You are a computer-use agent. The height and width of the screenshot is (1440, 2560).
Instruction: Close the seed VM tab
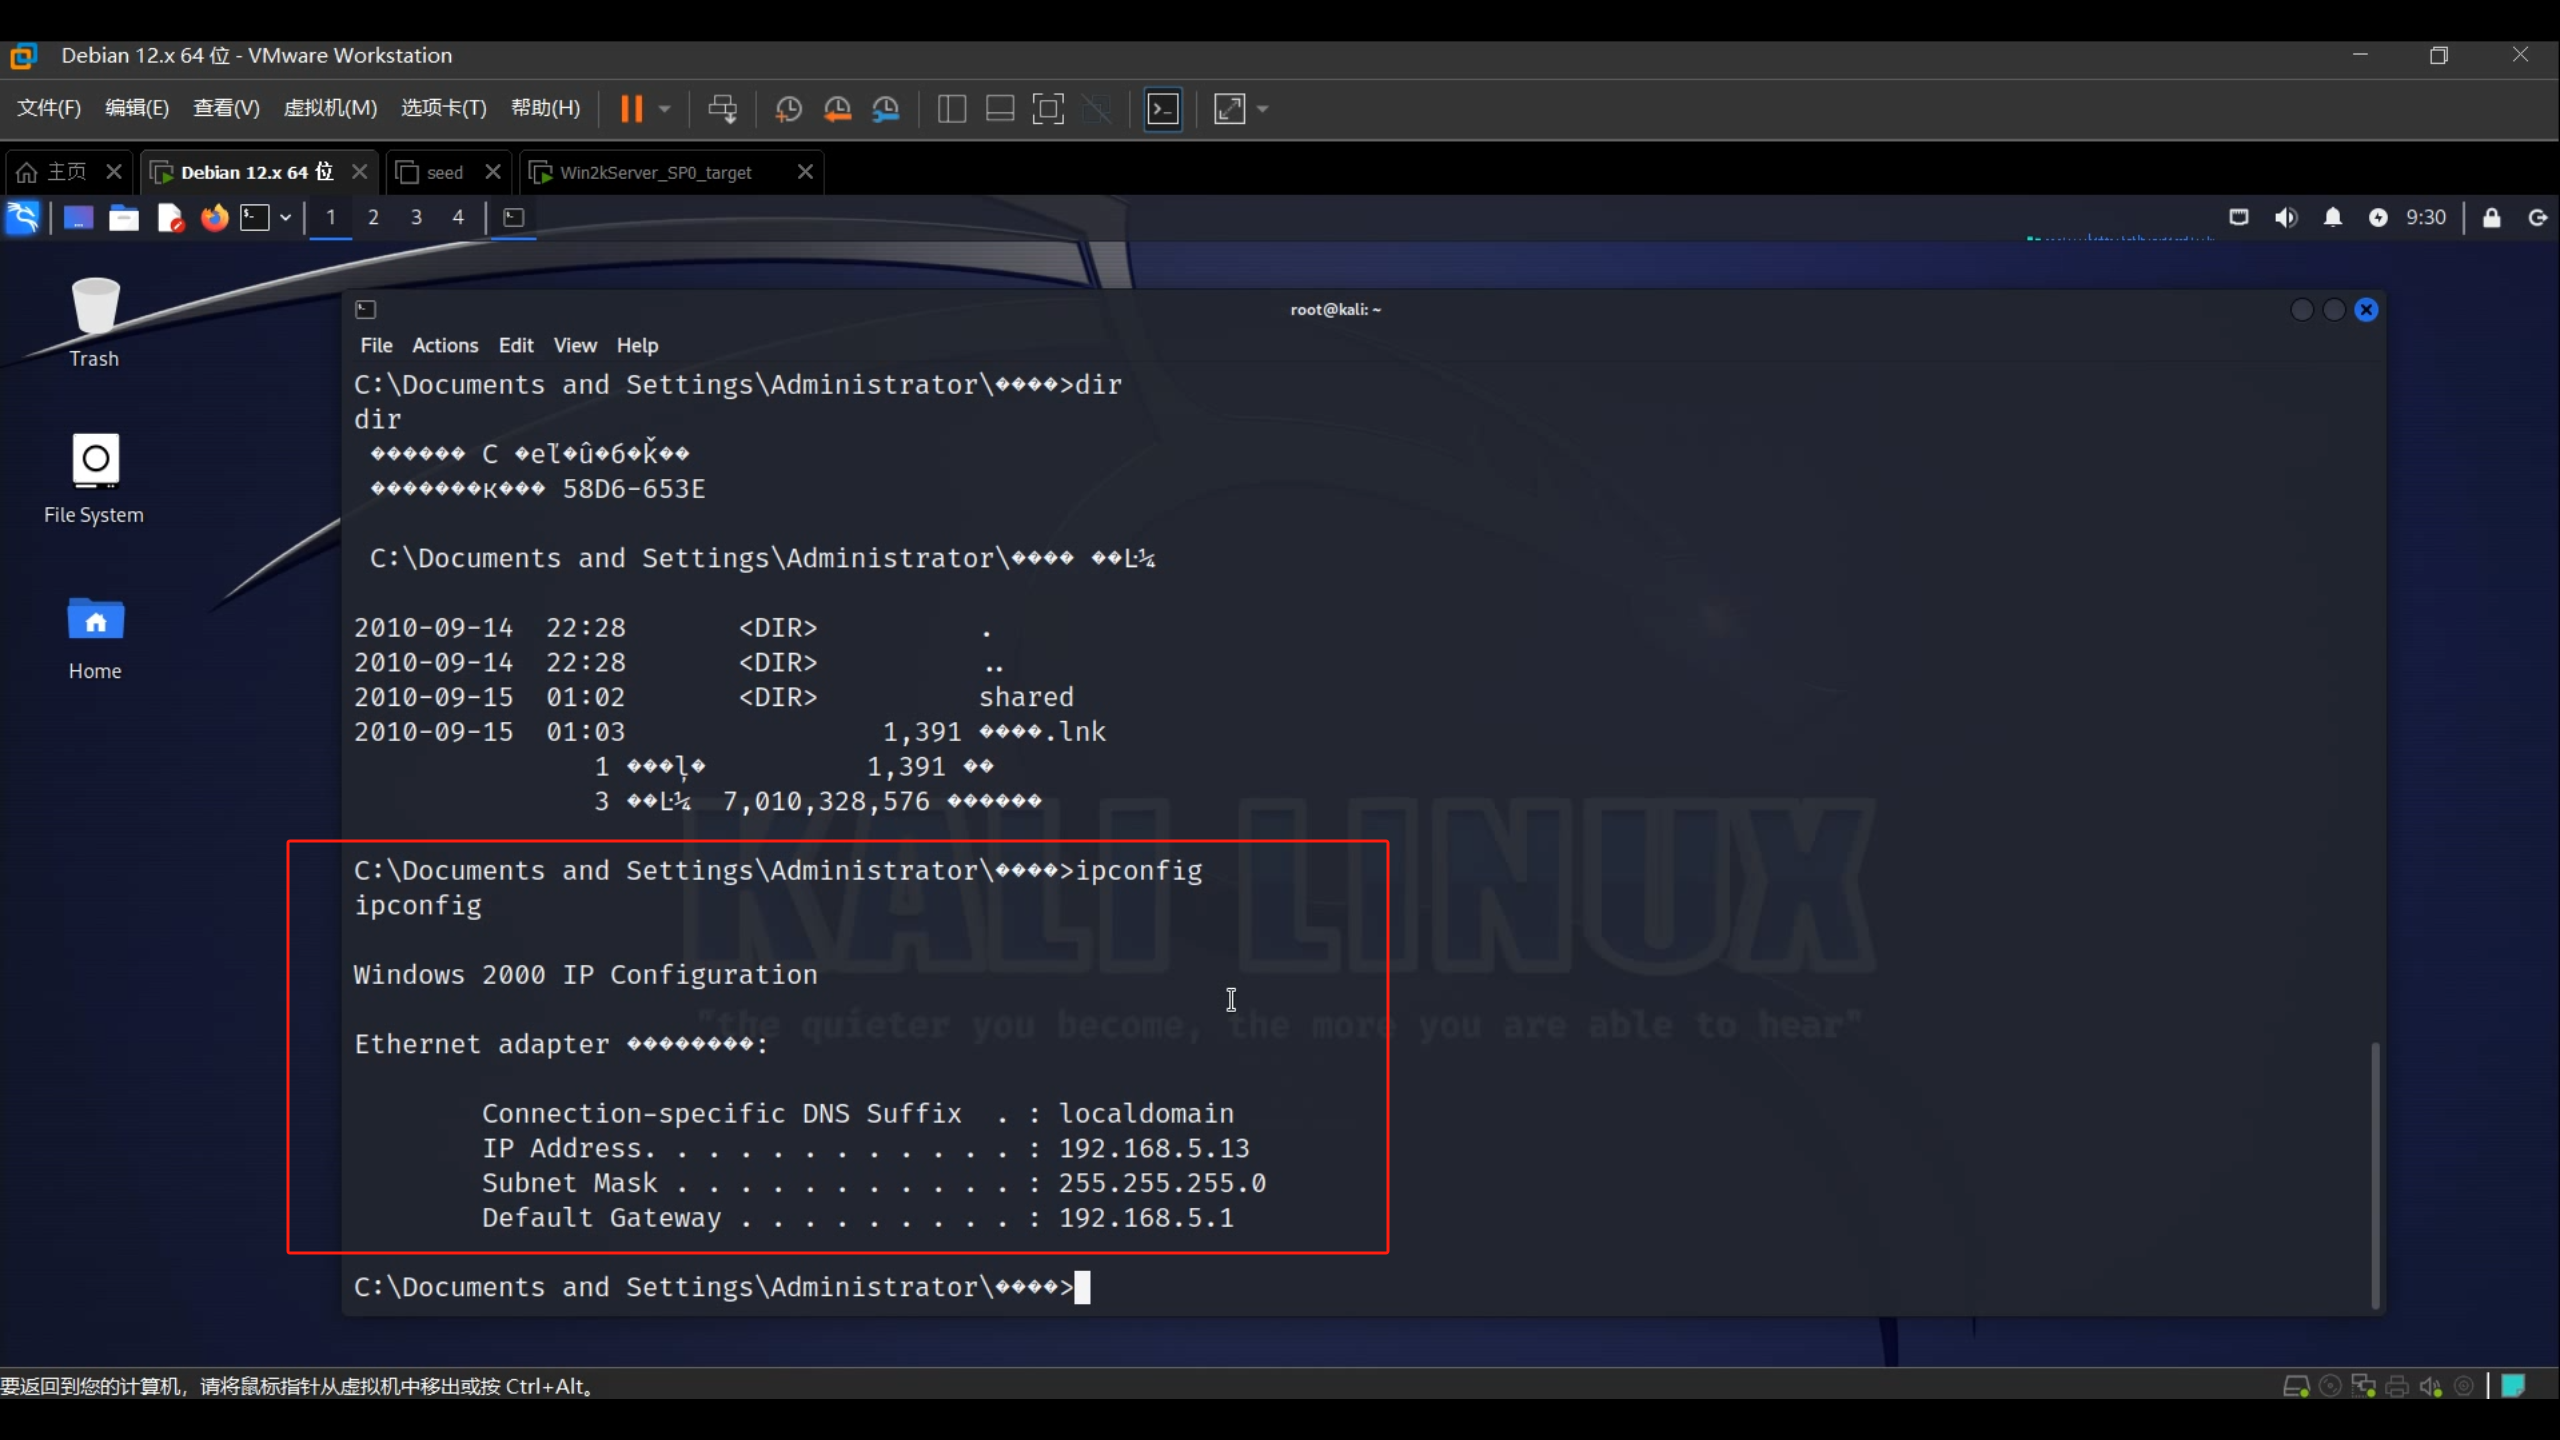tap(492, 172)
